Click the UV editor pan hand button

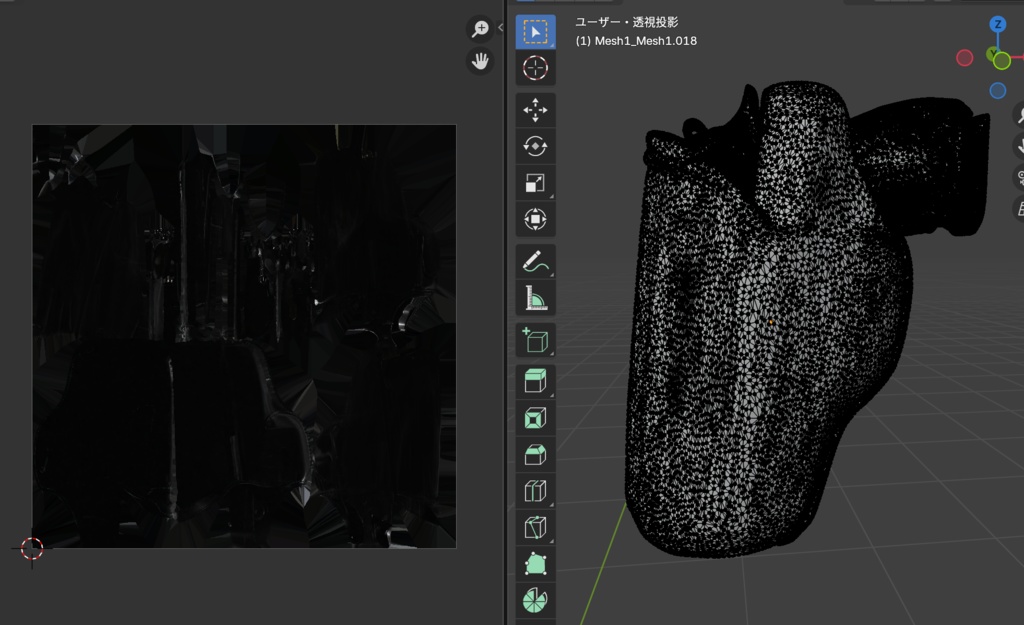(480, 61)
